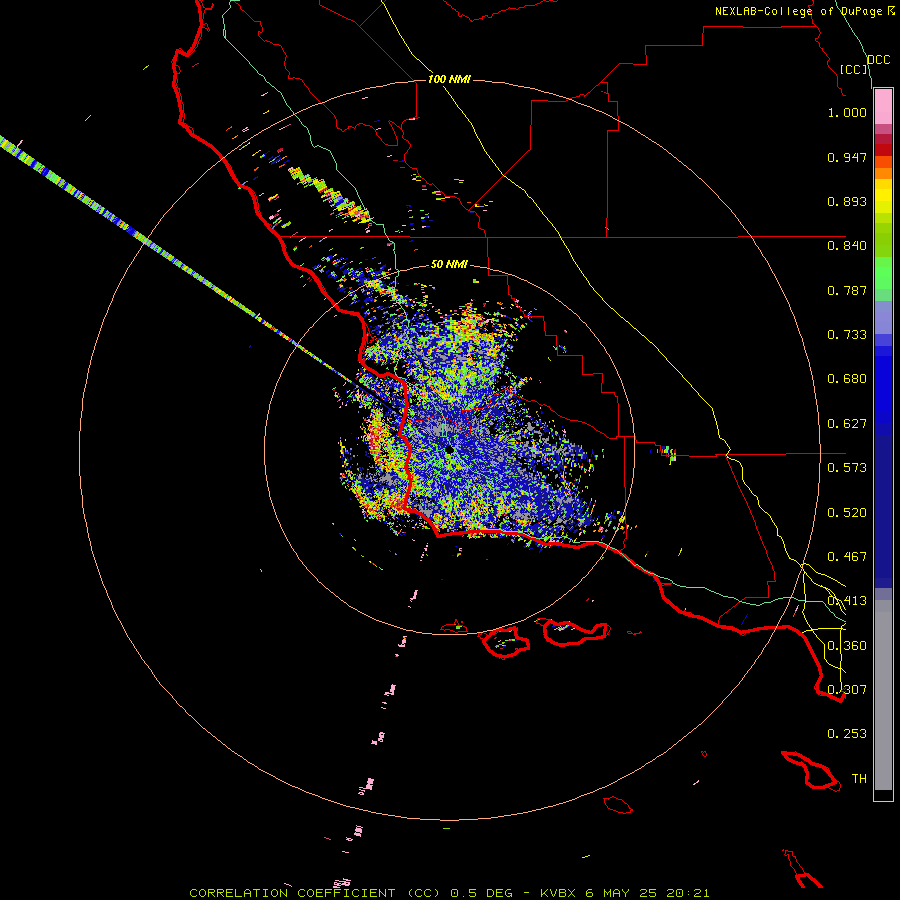Click the 0.787 scale value
Screen dimensions: 900x900
click(x=847, y=290)
